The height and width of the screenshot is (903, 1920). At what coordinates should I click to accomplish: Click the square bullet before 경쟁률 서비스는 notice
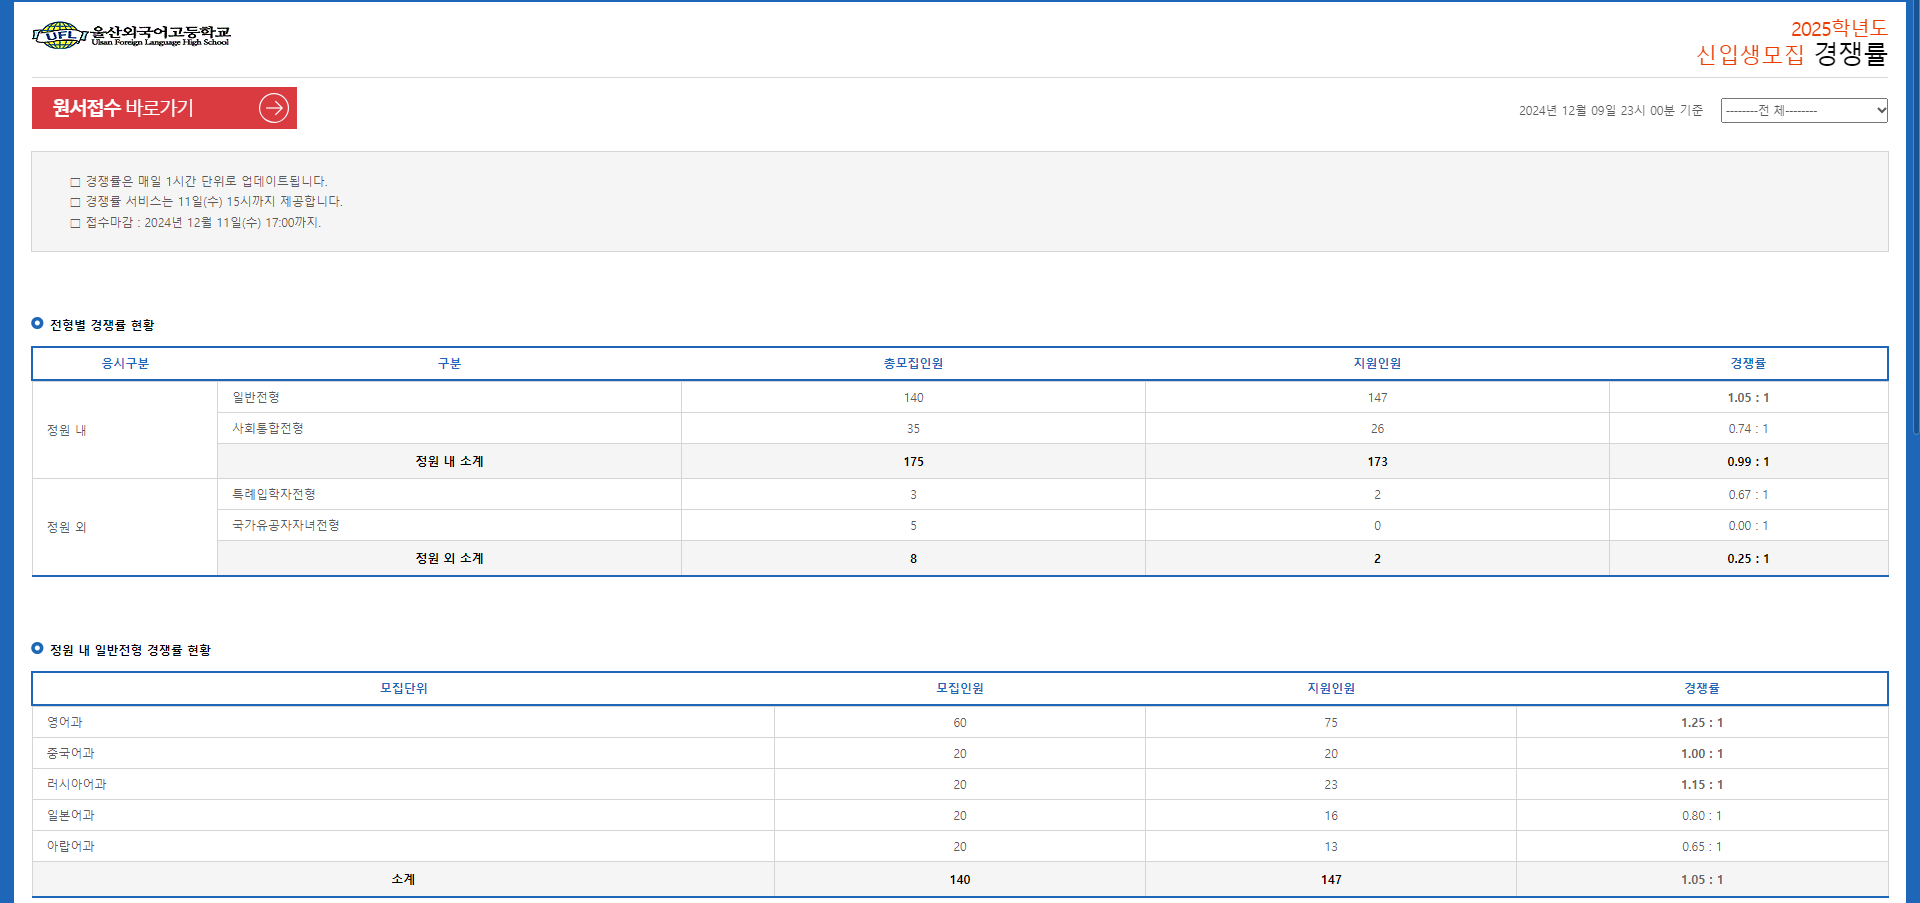(75, 202)
